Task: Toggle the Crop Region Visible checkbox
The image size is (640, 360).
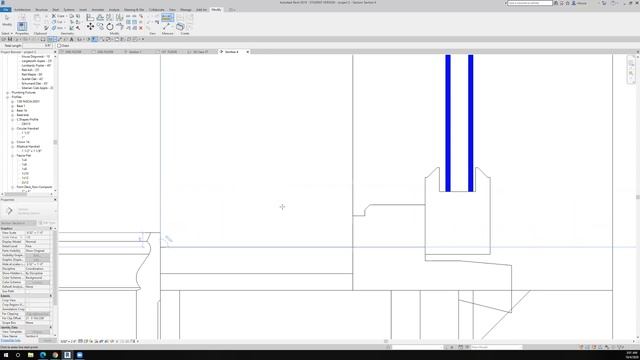Action: [x=27, y=305]
